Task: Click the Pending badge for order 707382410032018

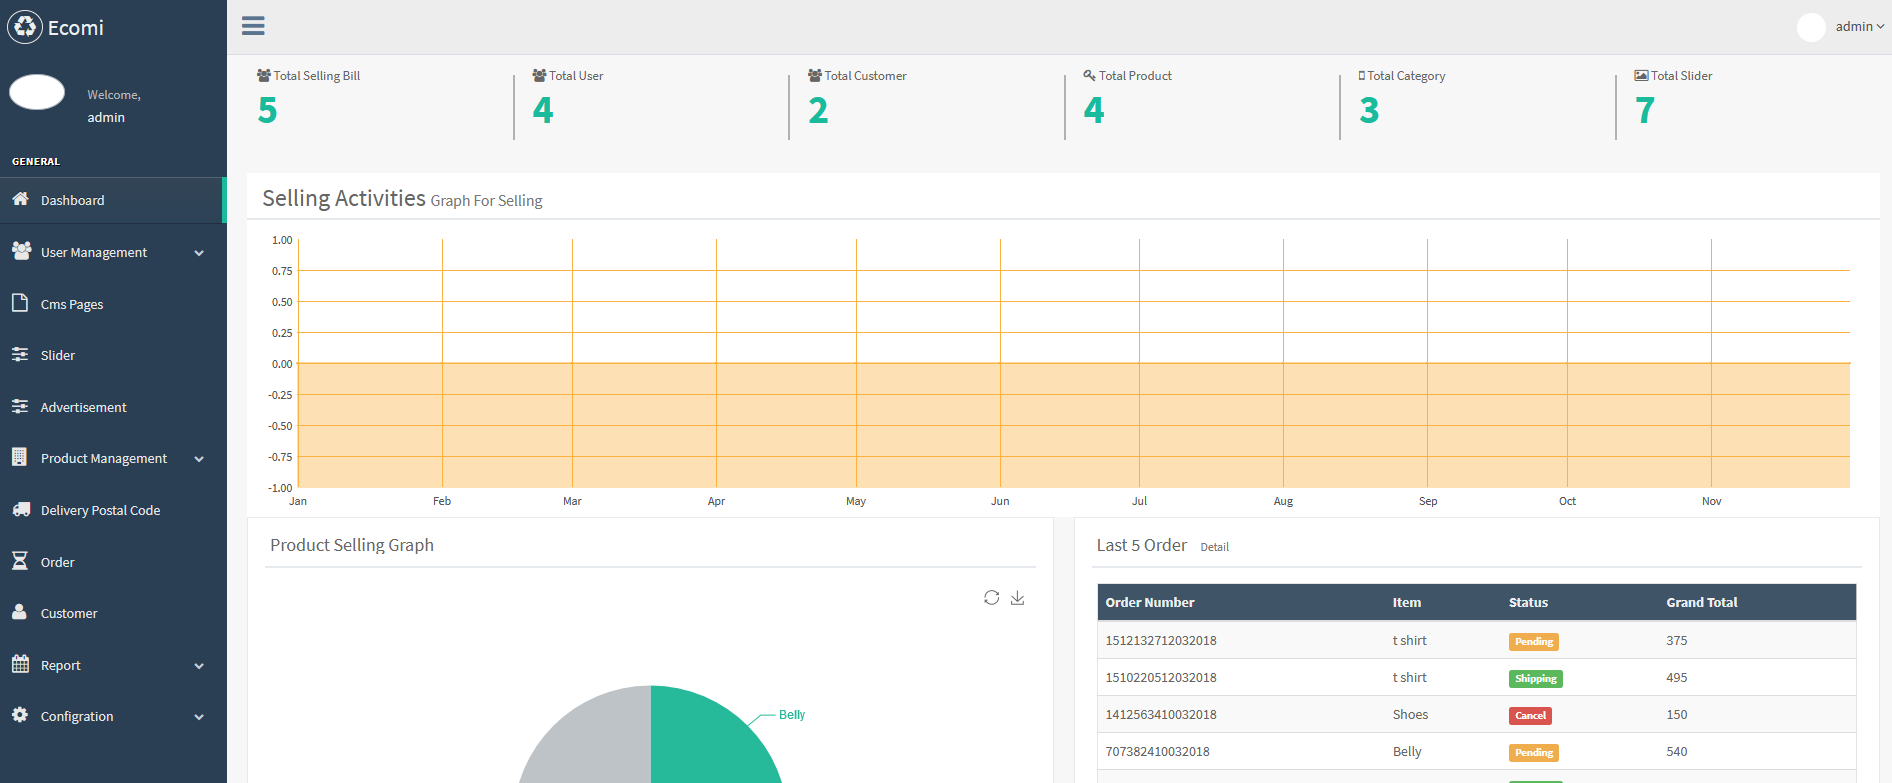Action: 1534,753
